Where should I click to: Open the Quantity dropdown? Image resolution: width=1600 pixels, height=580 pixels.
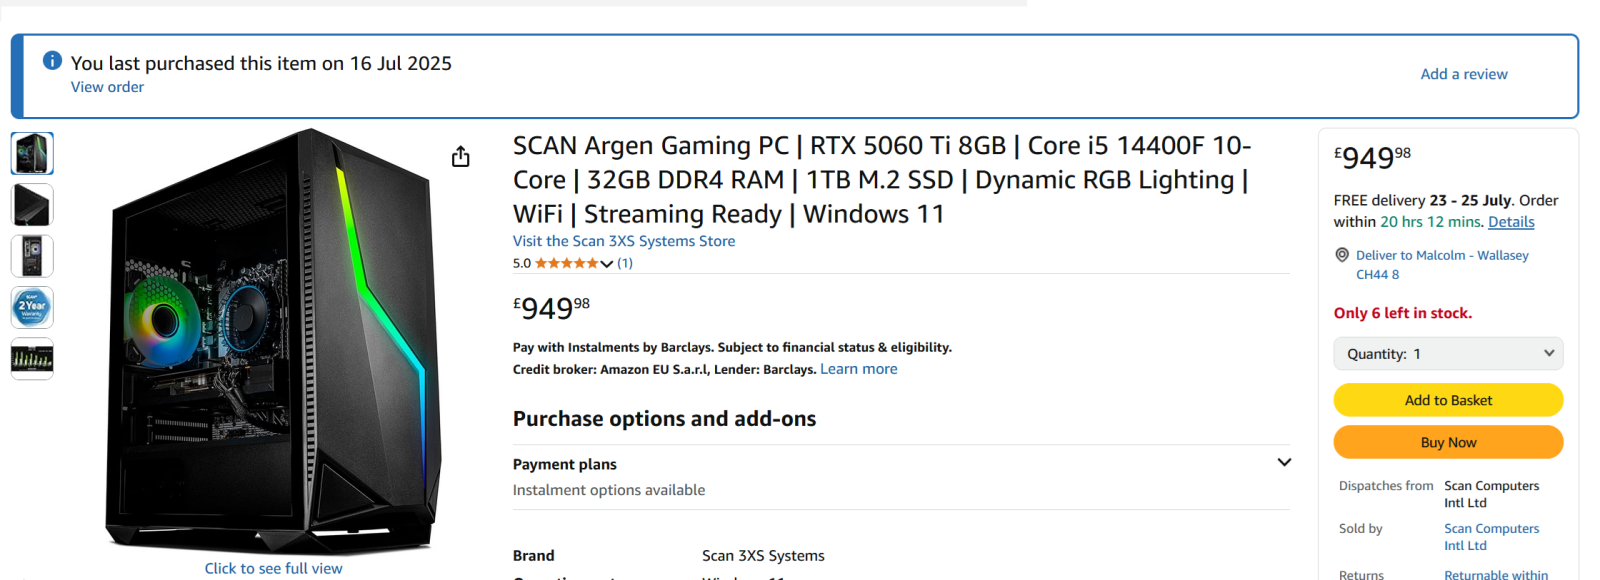pos(1448,353)
